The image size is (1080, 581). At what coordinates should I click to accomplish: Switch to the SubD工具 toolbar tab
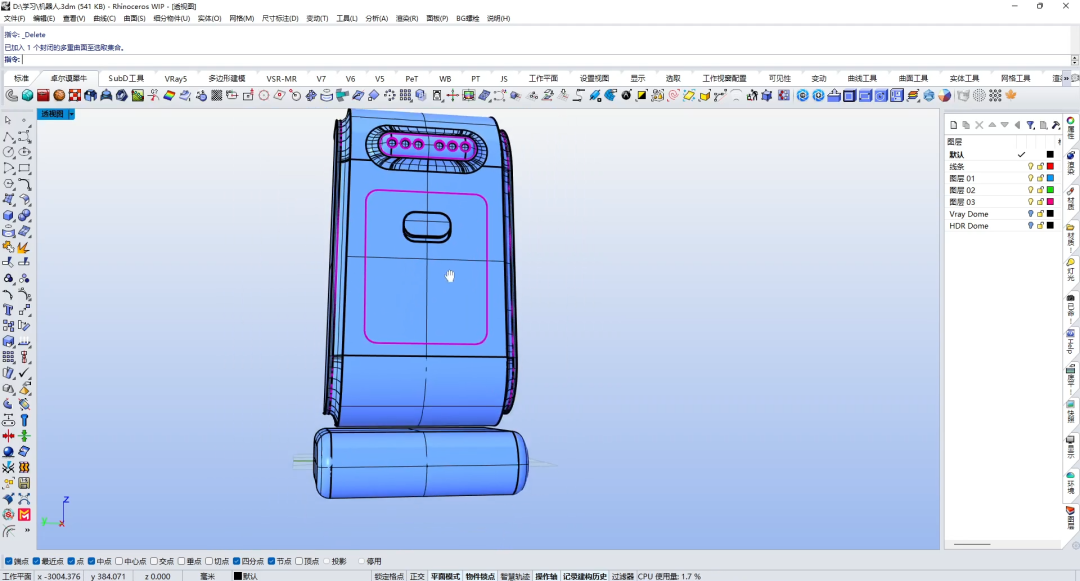coord(126,78)
